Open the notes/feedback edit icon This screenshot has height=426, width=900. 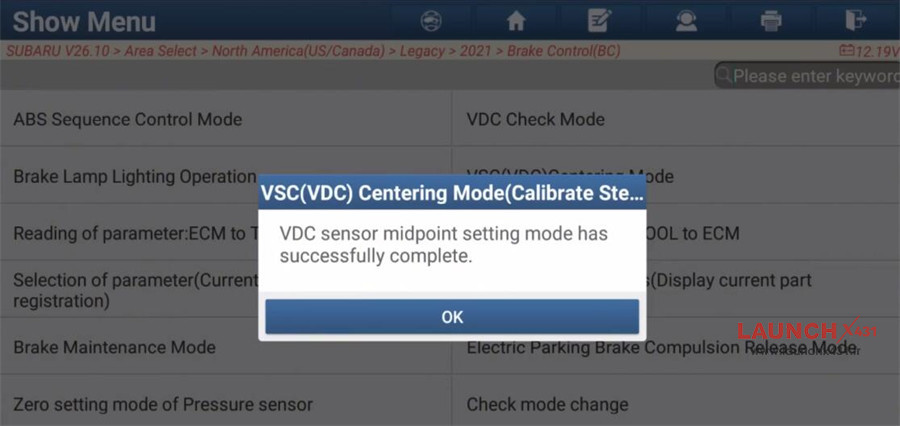(600, 20)
